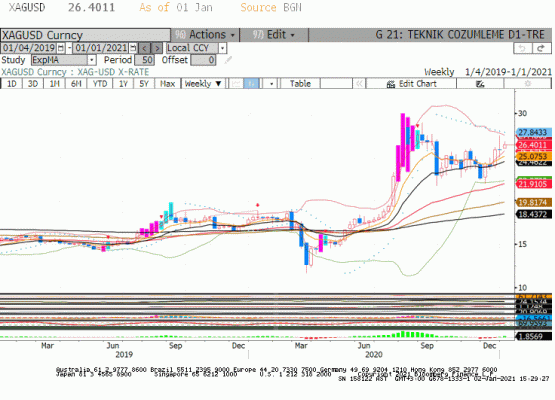Open start date calendar picker icon

[61, 48]
